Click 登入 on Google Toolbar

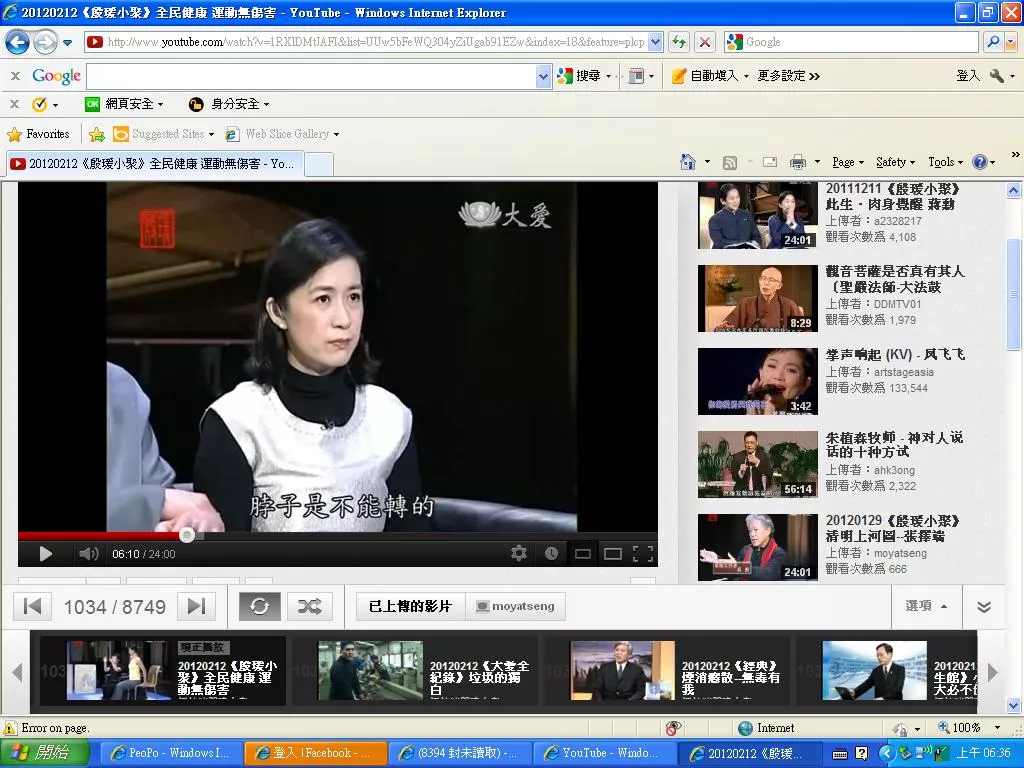tap(968, 76)
